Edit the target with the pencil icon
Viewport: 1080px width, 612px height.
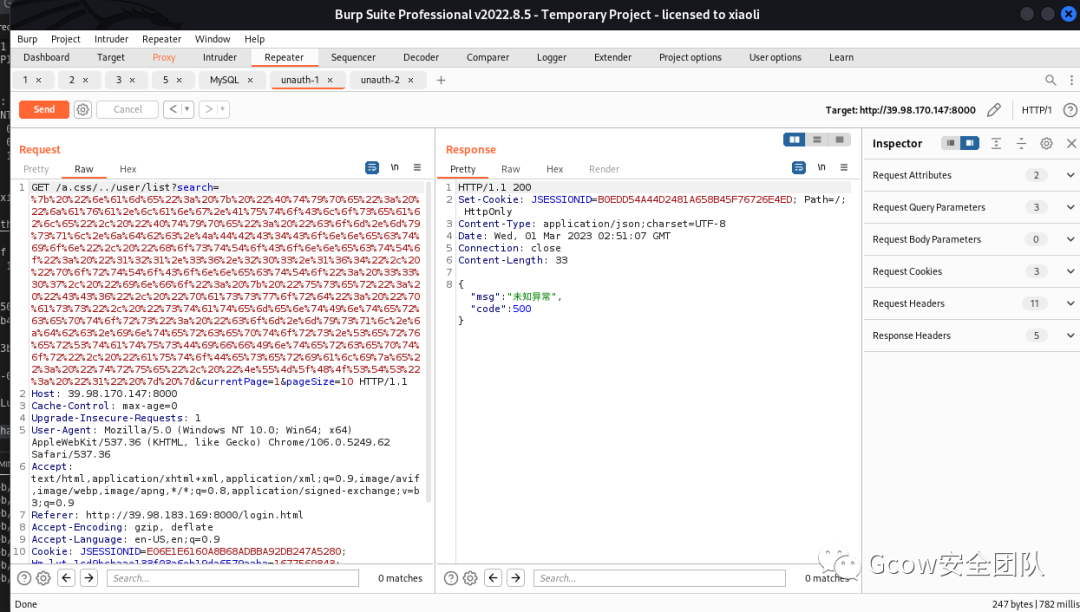[994, 109]
